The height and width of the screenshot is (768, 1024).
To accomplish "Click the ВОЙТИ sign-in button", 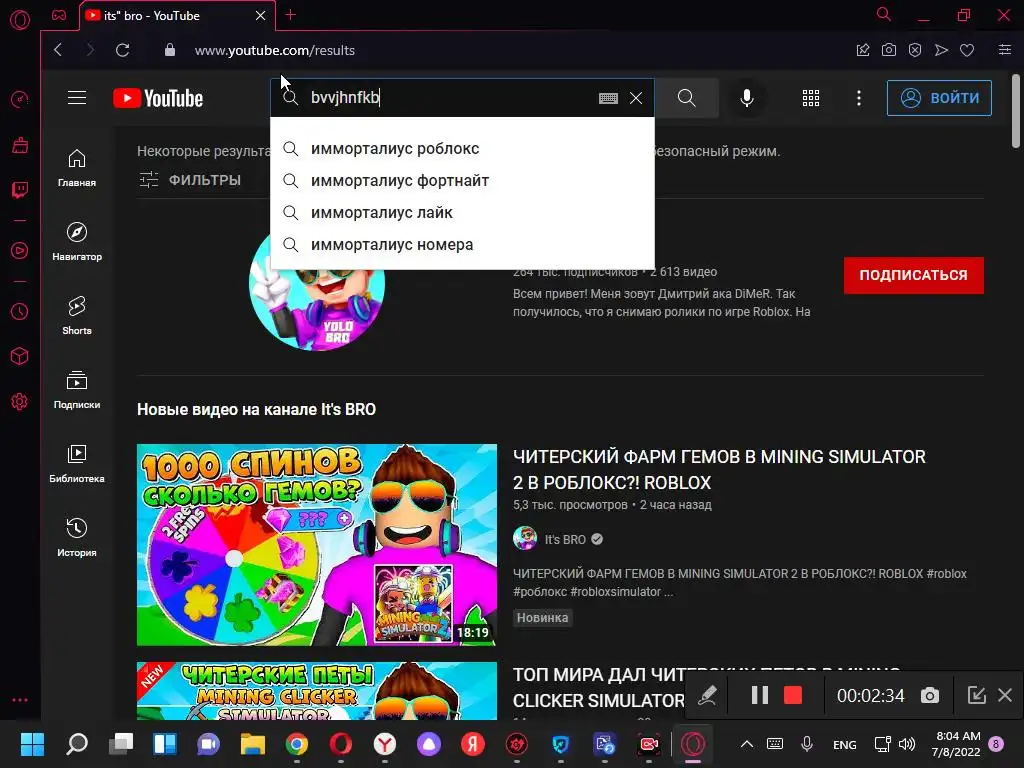I will [939, 98].
